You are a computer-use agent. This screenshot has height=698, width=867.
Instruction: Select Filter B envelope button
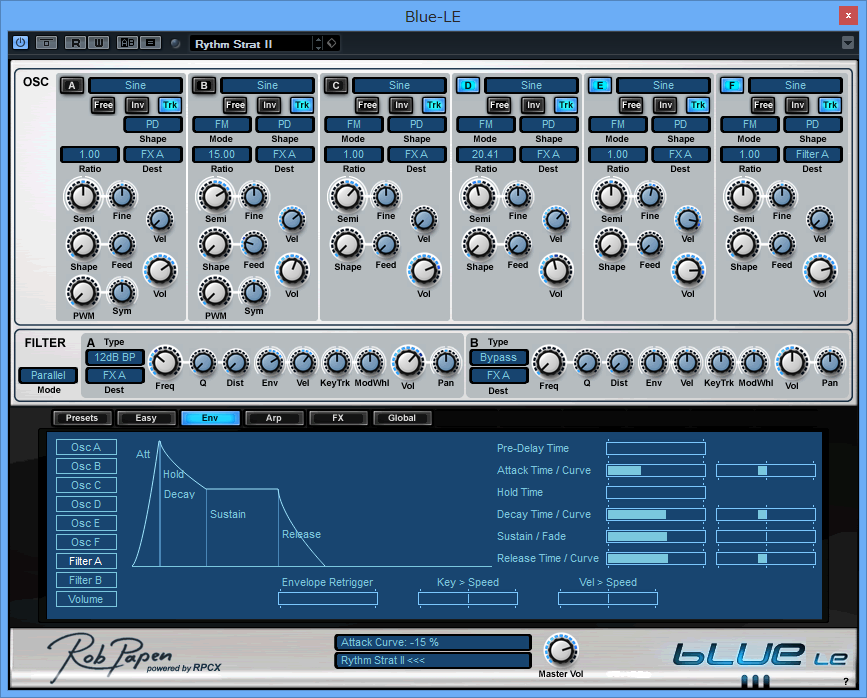point(86,580)
